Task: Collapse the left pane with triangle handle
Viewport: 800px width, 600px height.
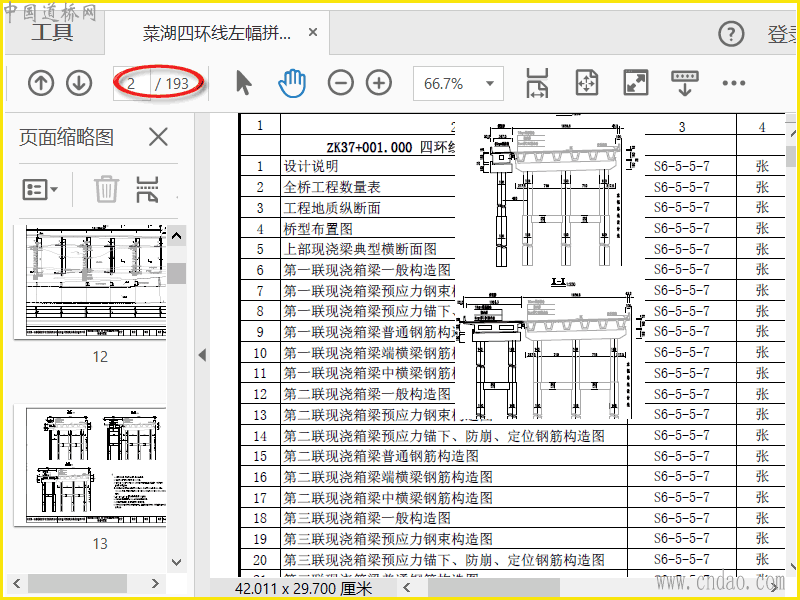Action: click(x=203, y=355)
